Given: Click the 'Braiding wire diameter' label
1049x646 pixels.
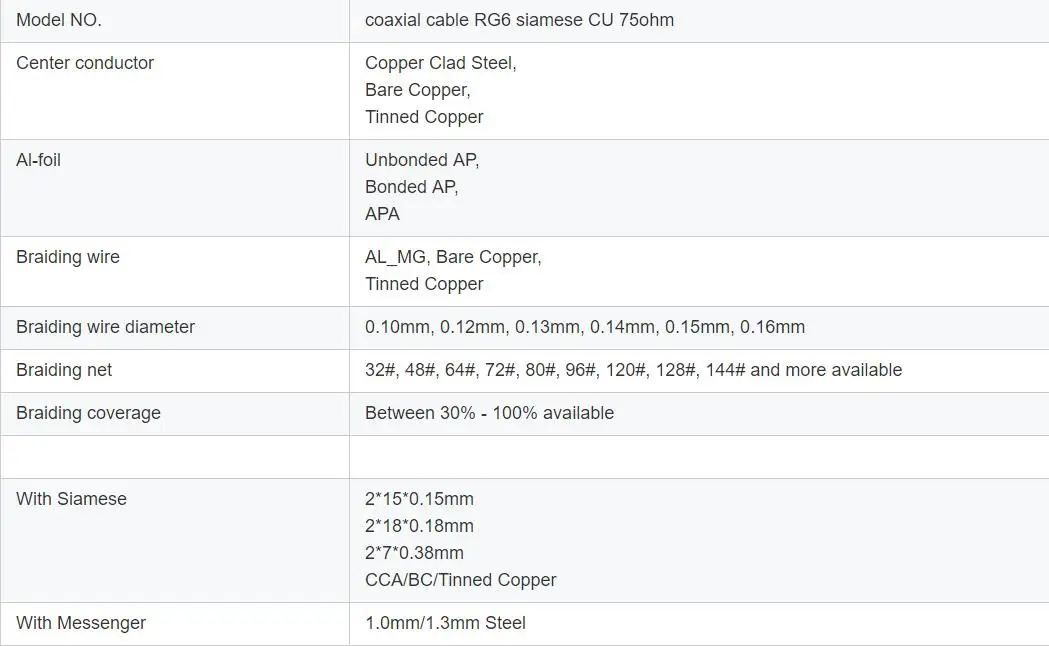Looking at the screenshot, I should tap(105, 327).
